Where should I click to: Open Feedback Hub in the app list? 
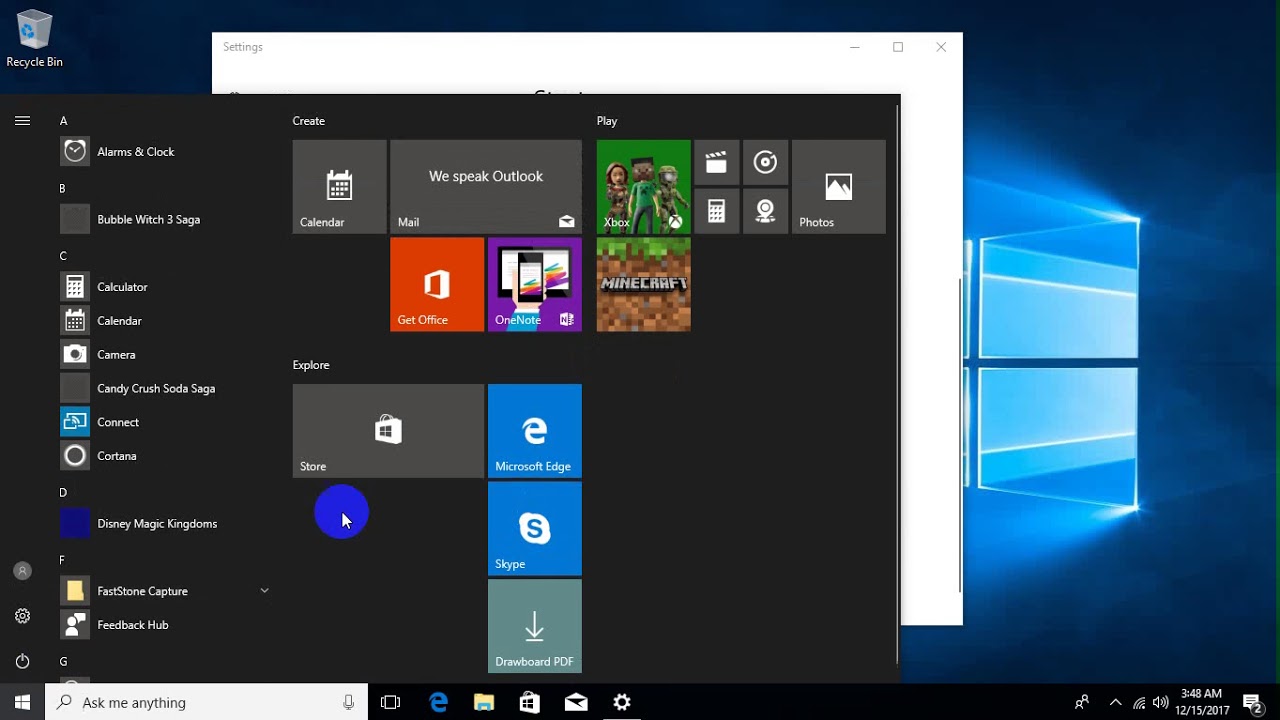click(x=165, y=625)
